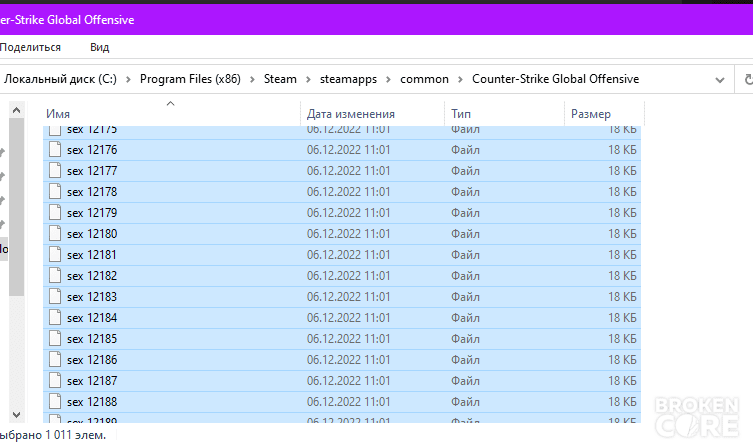Select file icon of sex 12187
The image size is (753, 444).
(55, 381)
